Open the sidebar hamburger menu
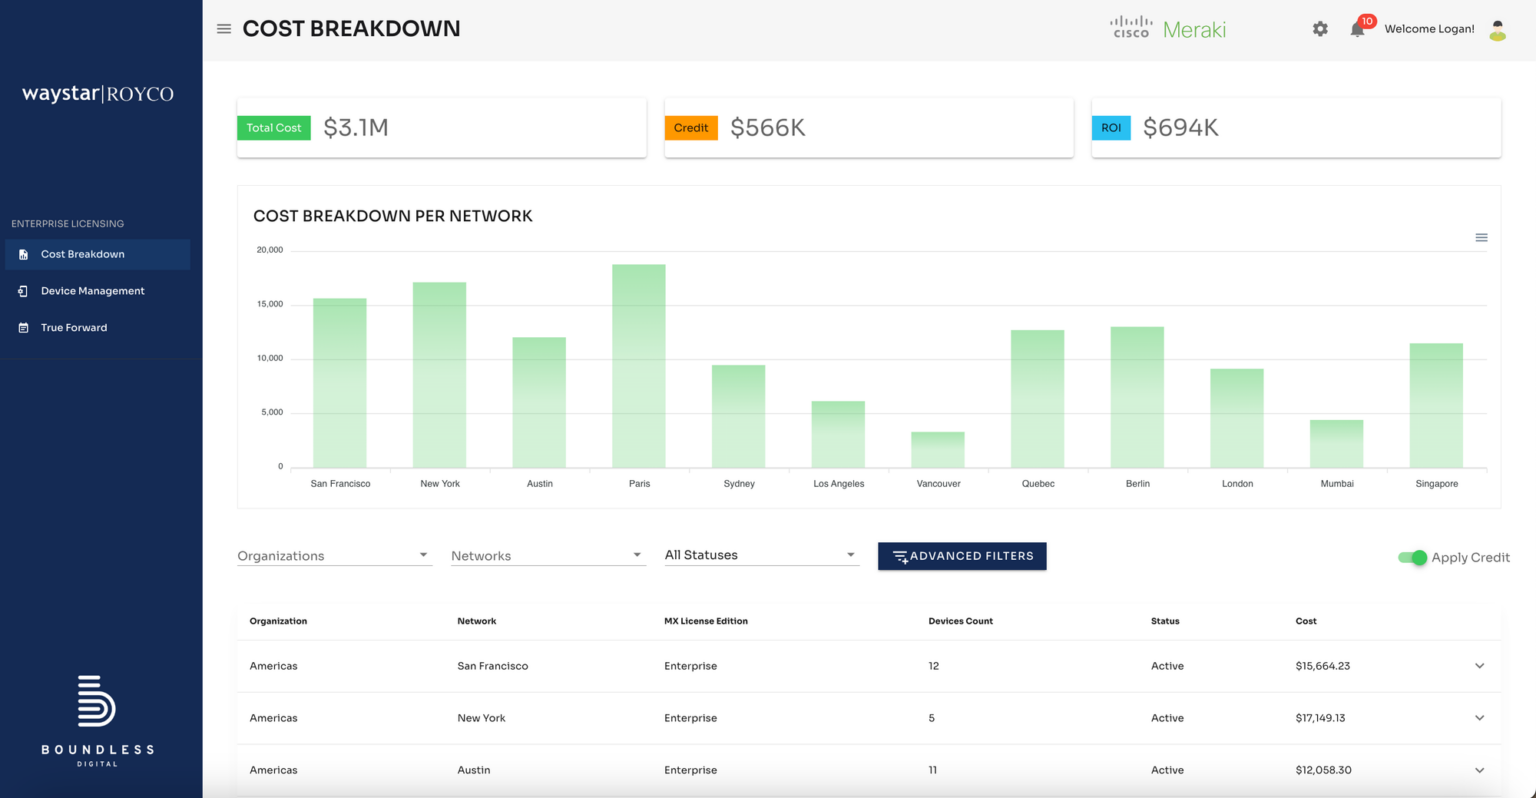Screen dimensions: 1536x798 pos(224,28)
